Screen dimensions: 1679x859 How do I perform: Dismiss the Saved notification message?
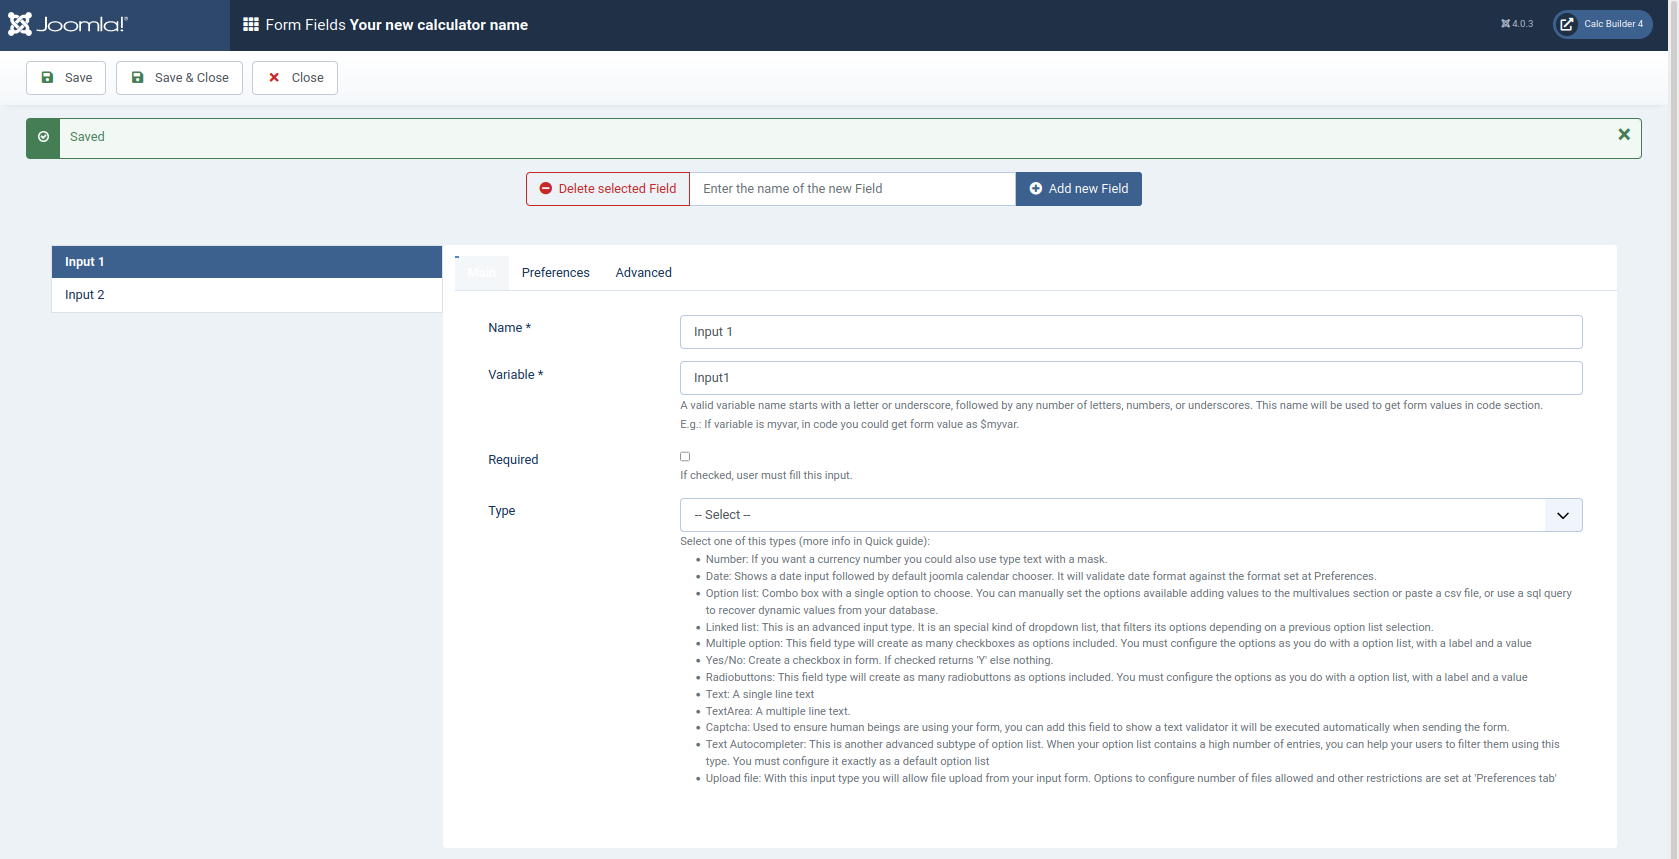click(x=1624, y=134)
